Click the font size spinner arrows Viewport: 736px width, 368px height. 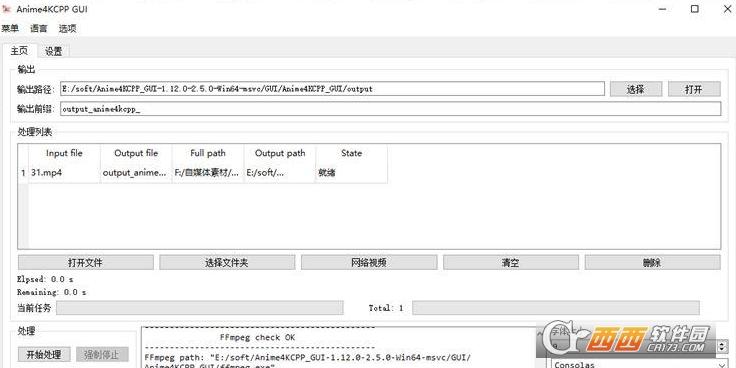pyautogui.click(x=722, y=347)
